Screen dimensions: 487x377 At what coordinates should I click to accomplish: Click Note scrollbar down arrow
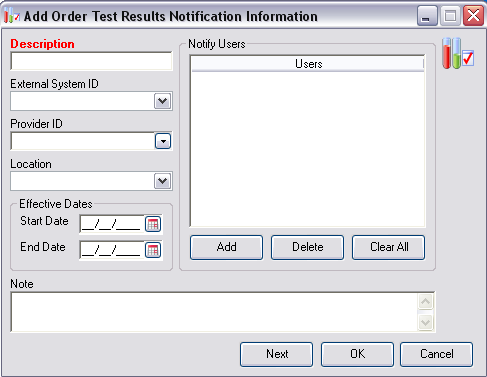tap(426, 322)
